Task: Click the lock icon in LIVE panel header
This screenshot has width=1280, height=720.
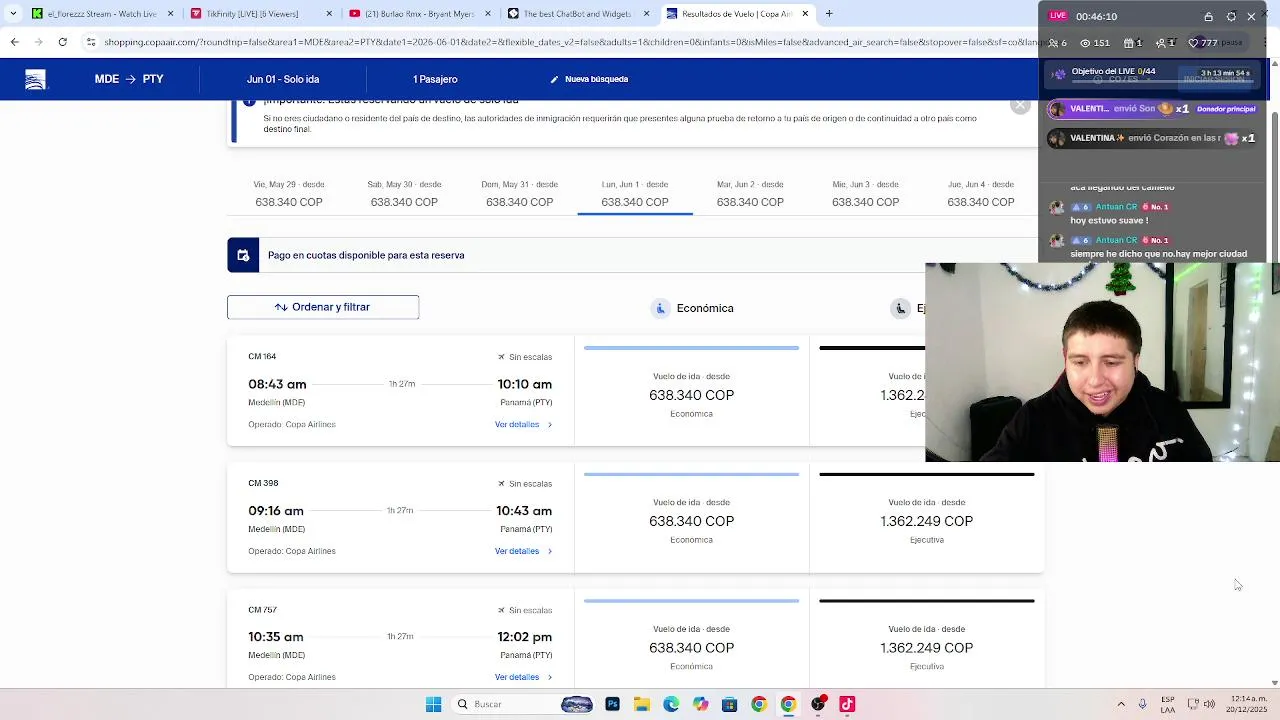Action: pyautogui.click(x=1208, y=16)
